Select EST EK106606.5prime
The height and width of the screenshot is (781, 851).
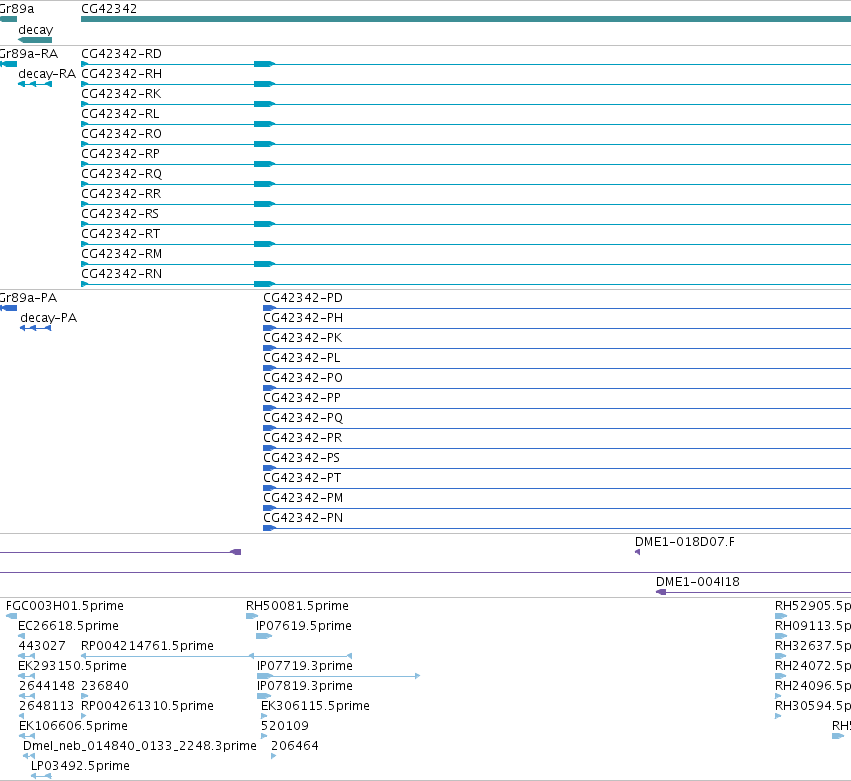pyautogui.click(x=73, y=726)
